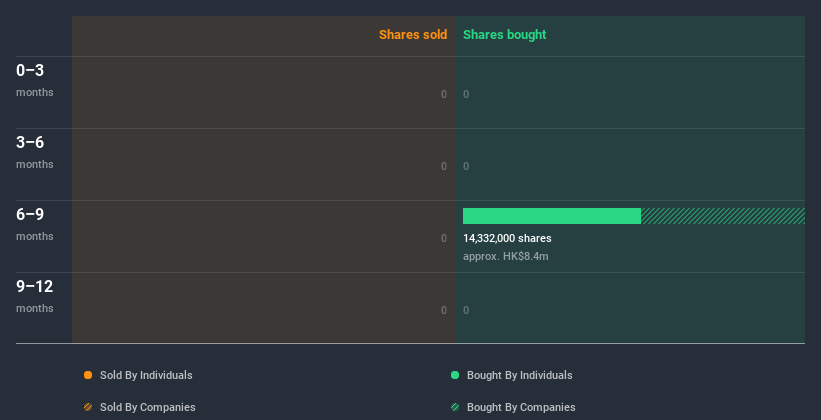Click the hatched Sold By Companies legend icon
Screen dimensions: 821x420
[88, 407]
